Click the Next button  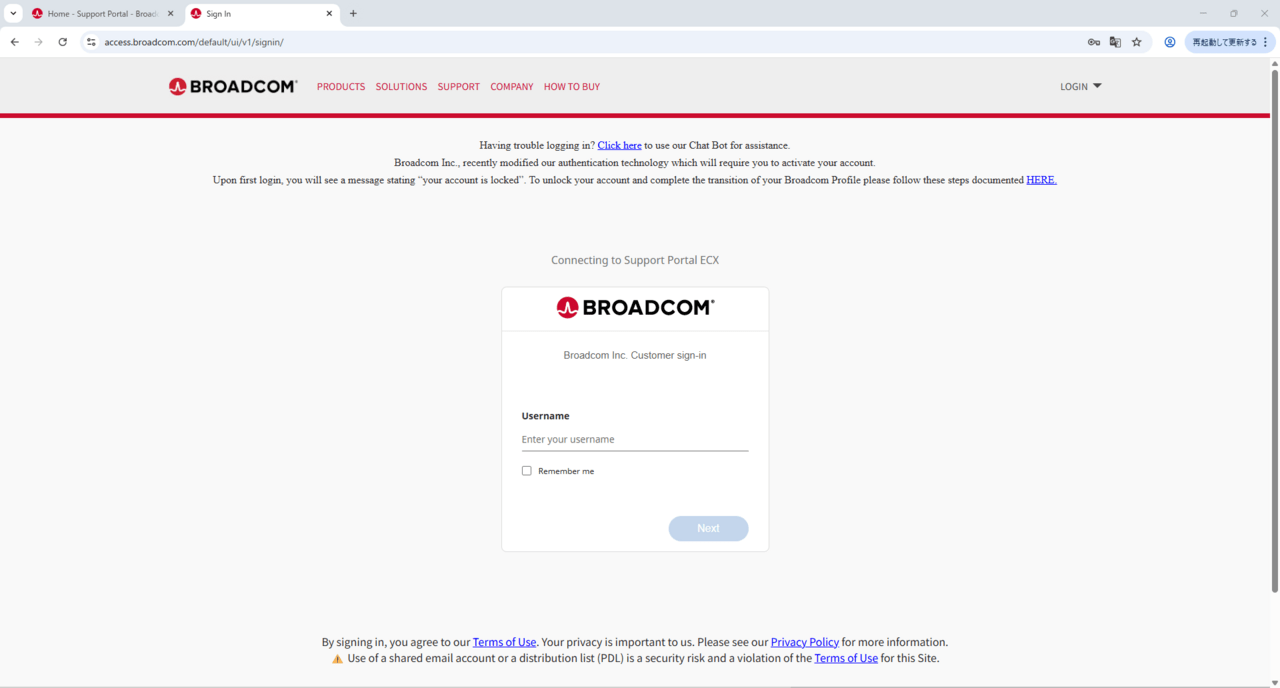pos(708,528)
